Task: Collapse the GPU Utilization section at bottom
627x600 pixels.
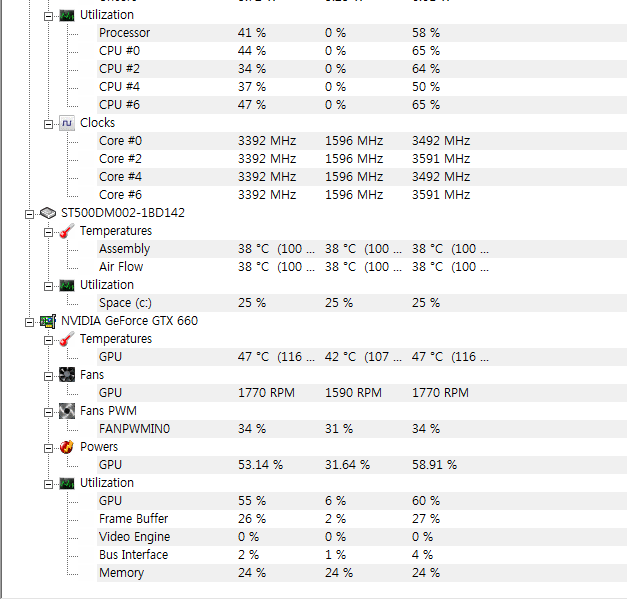Action: point(48,484)
